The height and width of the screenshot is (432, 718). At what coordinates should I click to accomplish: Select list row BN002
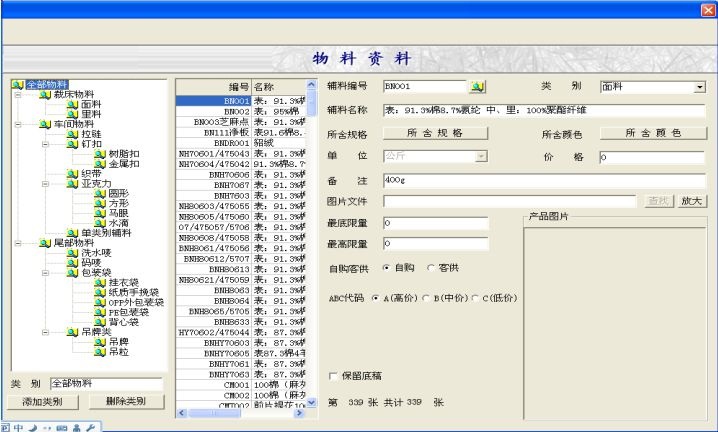coord(241,111)
